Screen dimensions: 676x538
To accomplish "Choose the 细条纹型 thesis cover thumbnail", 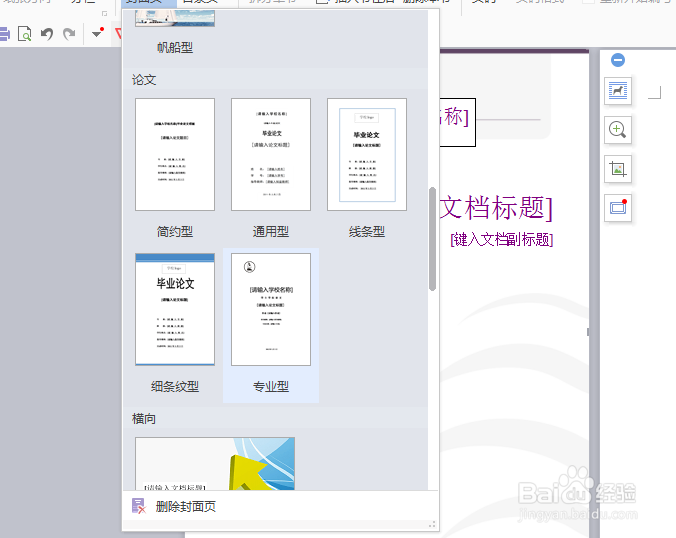I will click(175, 310).
